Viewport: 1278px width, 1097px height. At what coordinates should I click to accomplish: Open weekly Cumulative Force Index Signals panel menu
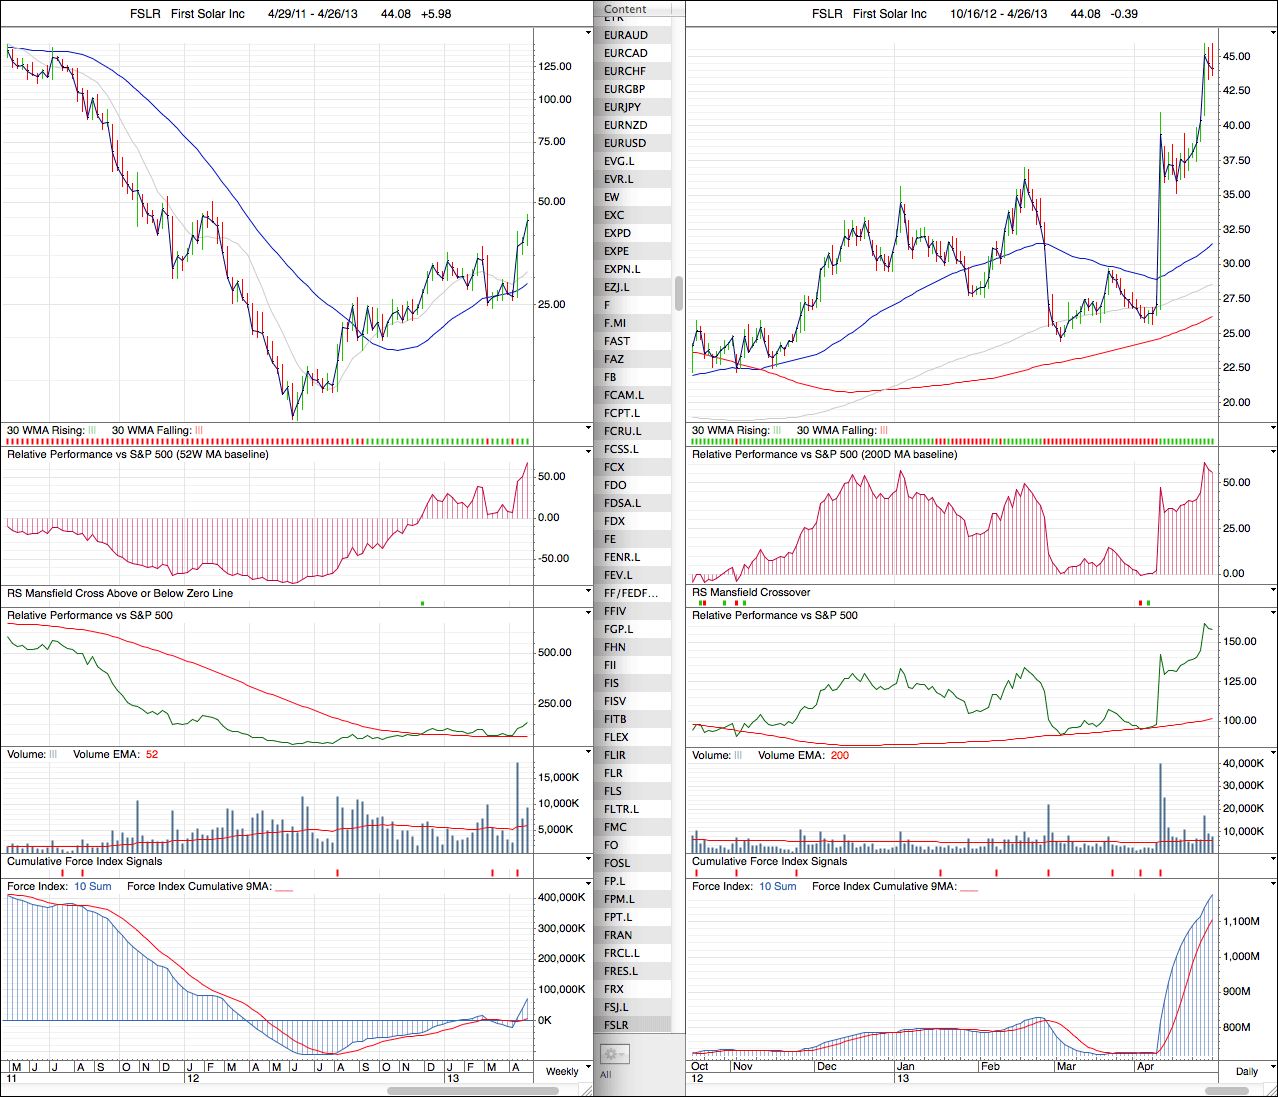click(x=588, y=859)
